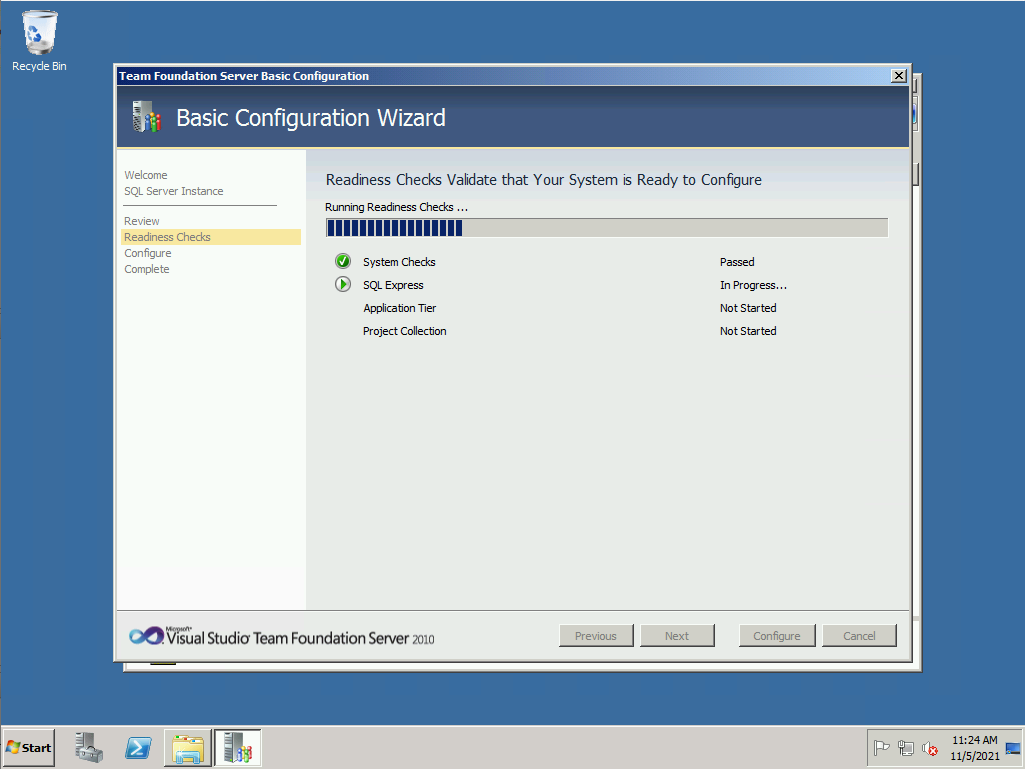Select the Readiness Checks step
Viewport: 1025px width, 769px height.
pos(168,237)
